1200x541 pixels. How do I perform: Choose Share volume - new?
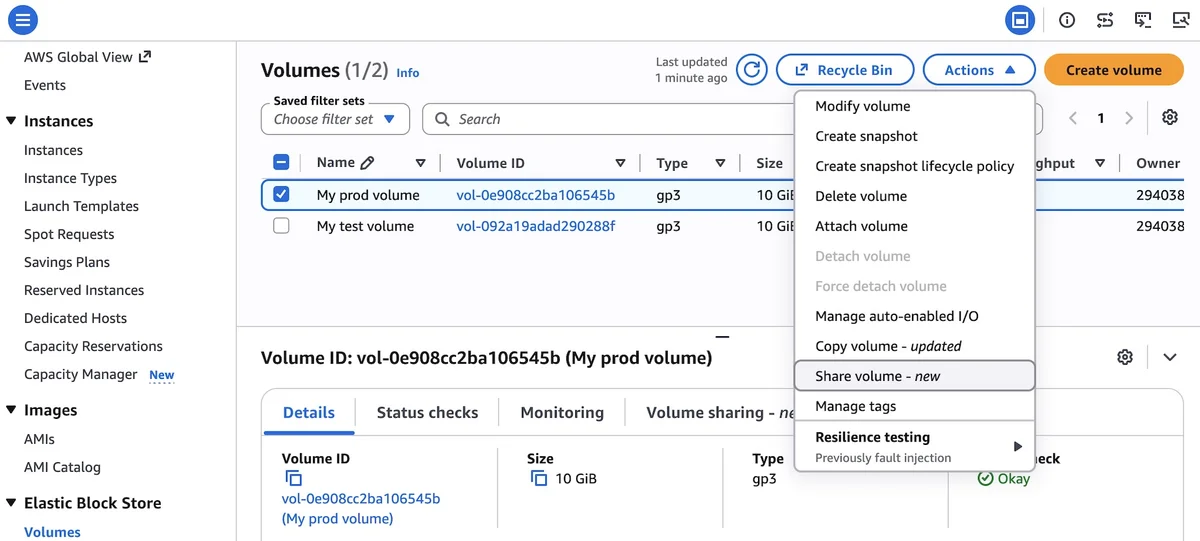(914, 376)
